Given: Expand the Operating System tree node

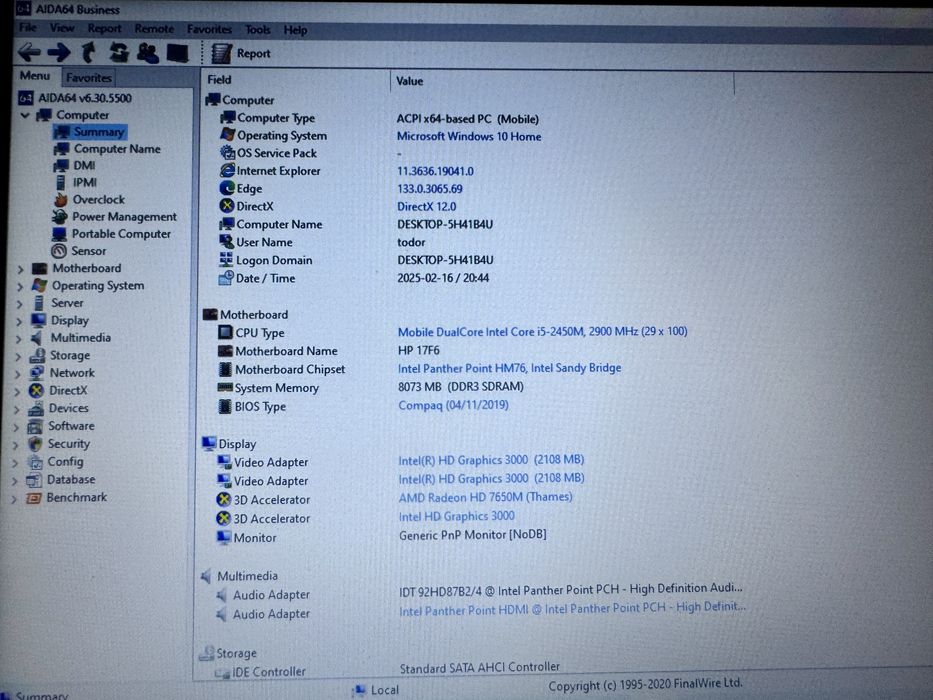Looking at the screenshot, I should point(20,286).
